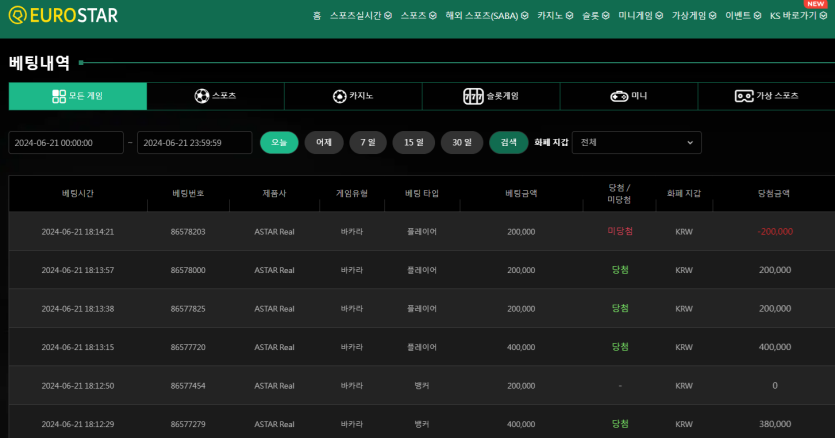The height and width of the screenshot is (438, 835).
Task: Click the 베팅내역 page heading
Action: coord(39,63)
